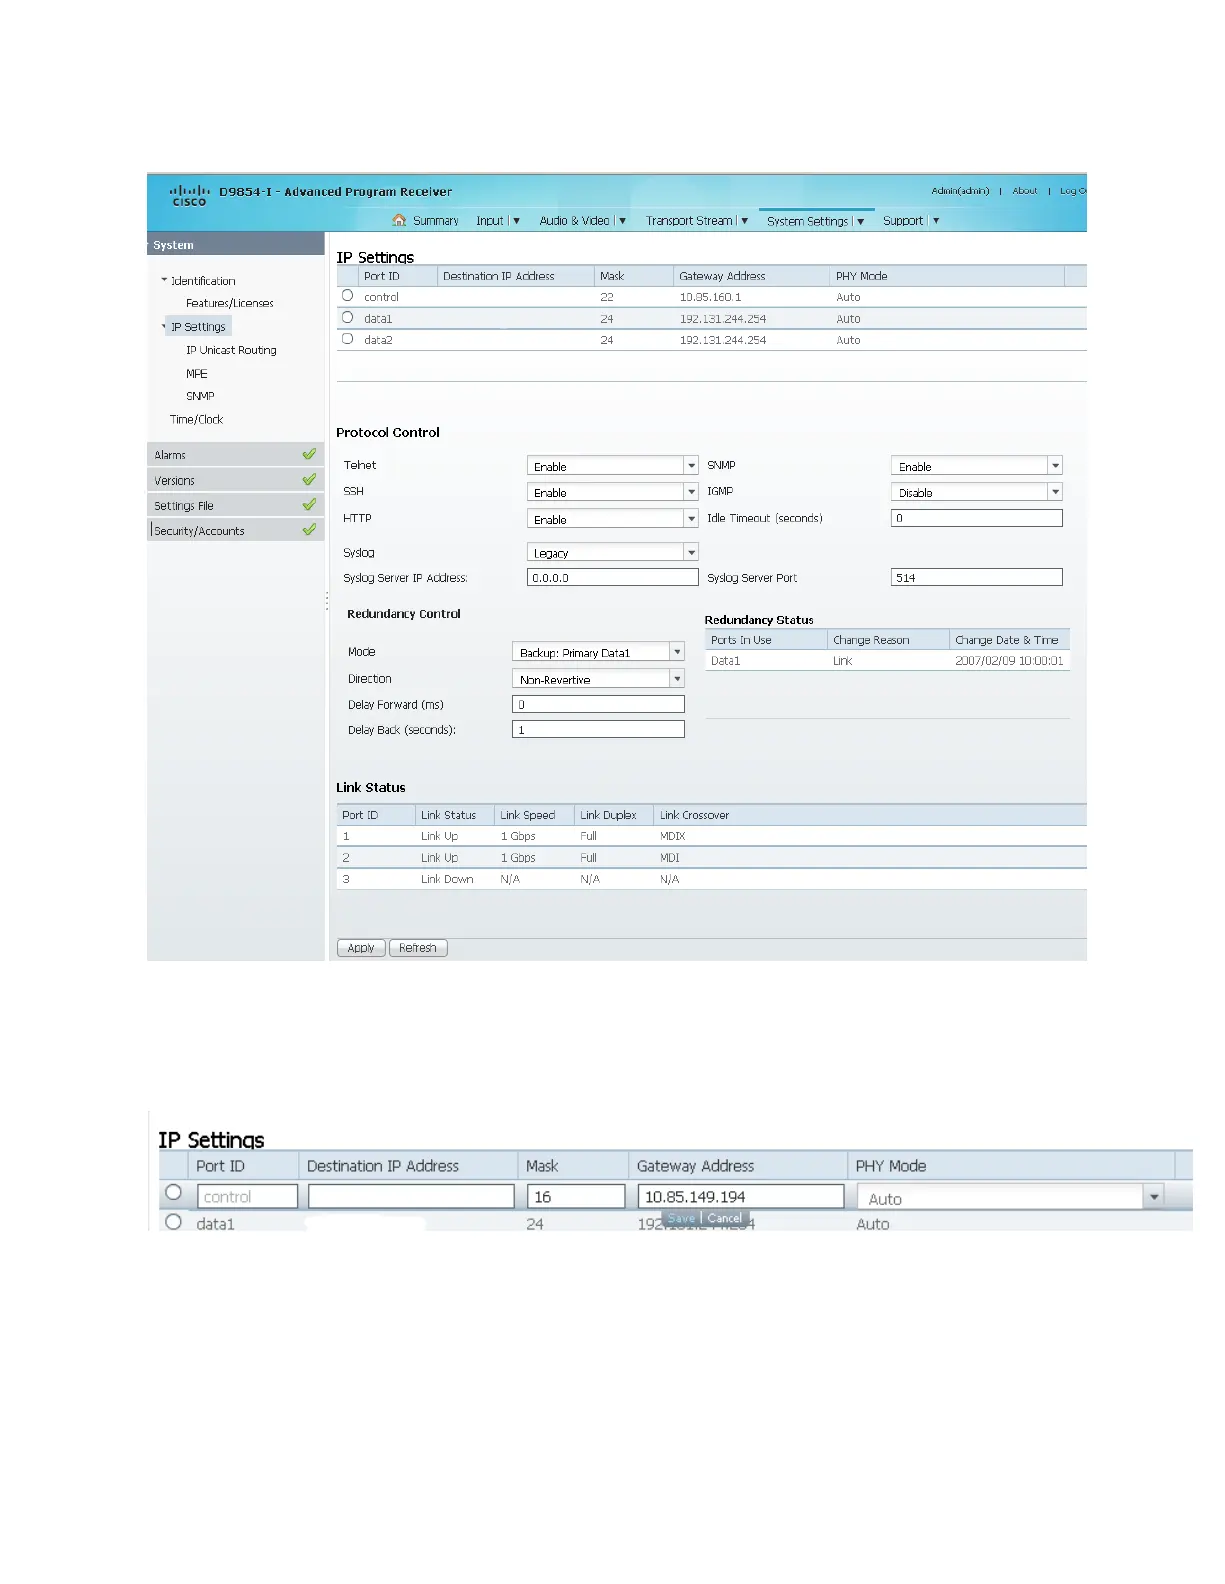Click the Versions green checkmark icon
The width and height of the screenshot is (1225, 1584).
(x=309, y=480)
